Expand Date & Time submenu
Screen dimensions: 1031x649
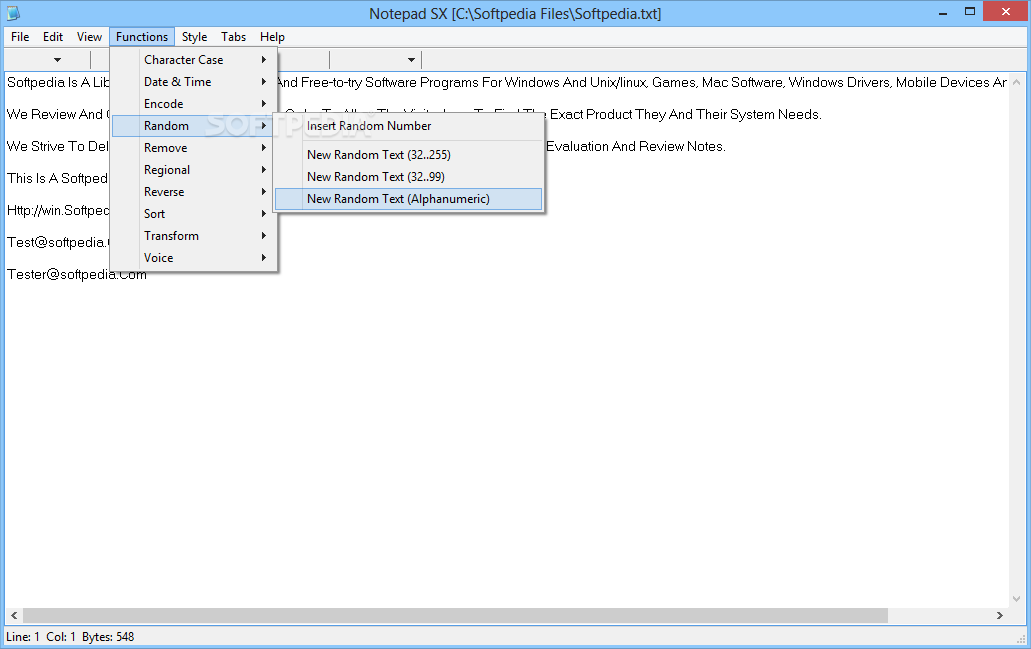193,82
